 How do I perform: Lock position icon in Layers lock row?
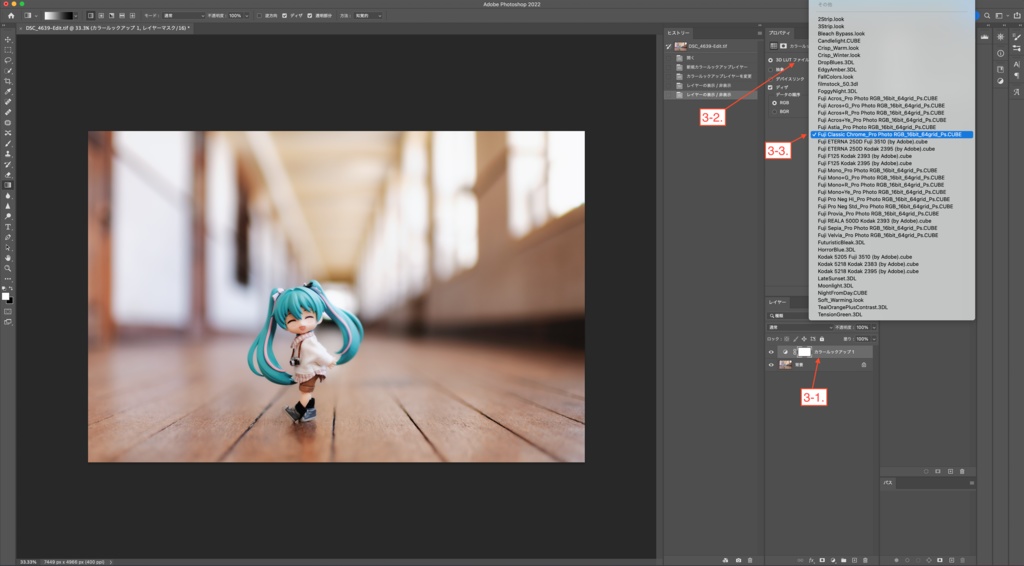[x=804, y=339]
